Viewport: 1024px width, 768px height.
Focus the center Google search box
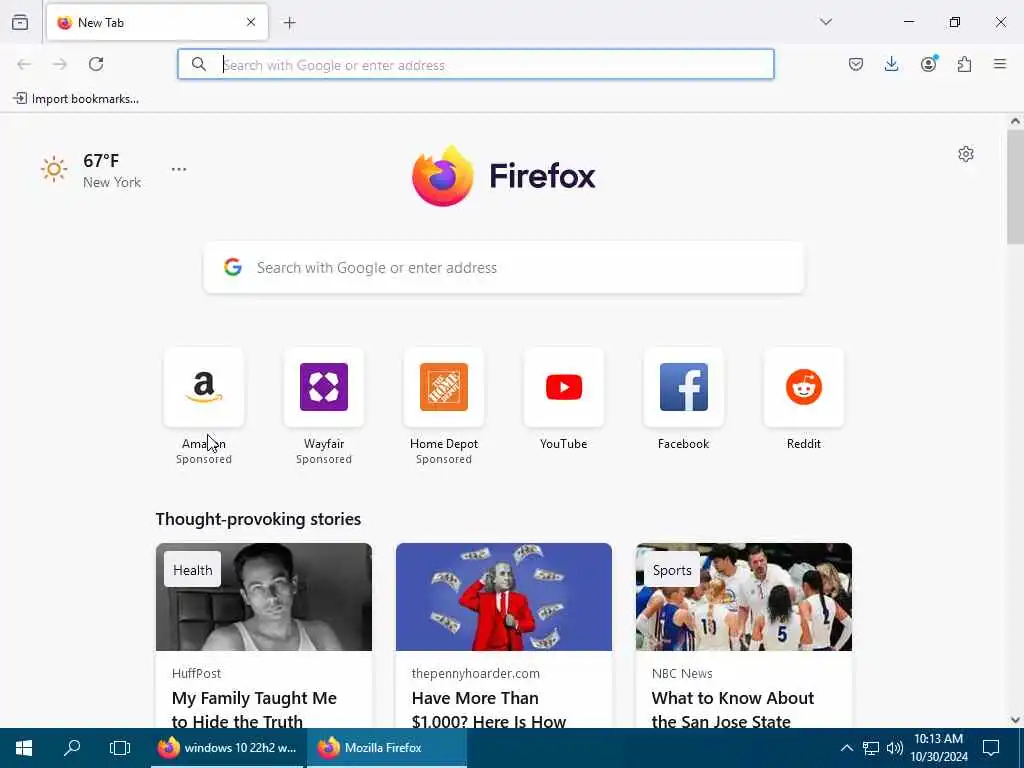point(504,268)
